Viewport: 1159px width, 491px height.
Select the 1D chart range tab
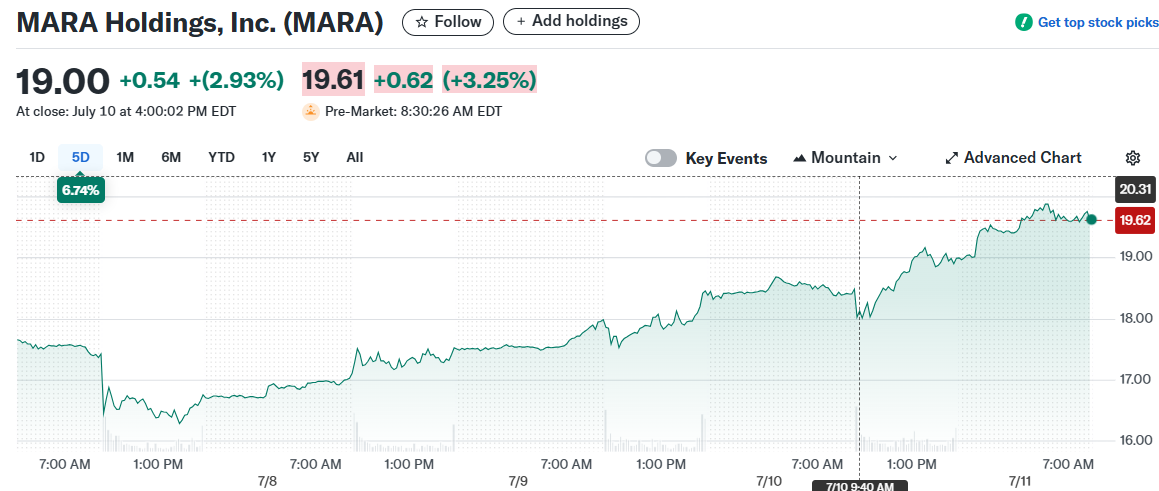tap(37, 157)
